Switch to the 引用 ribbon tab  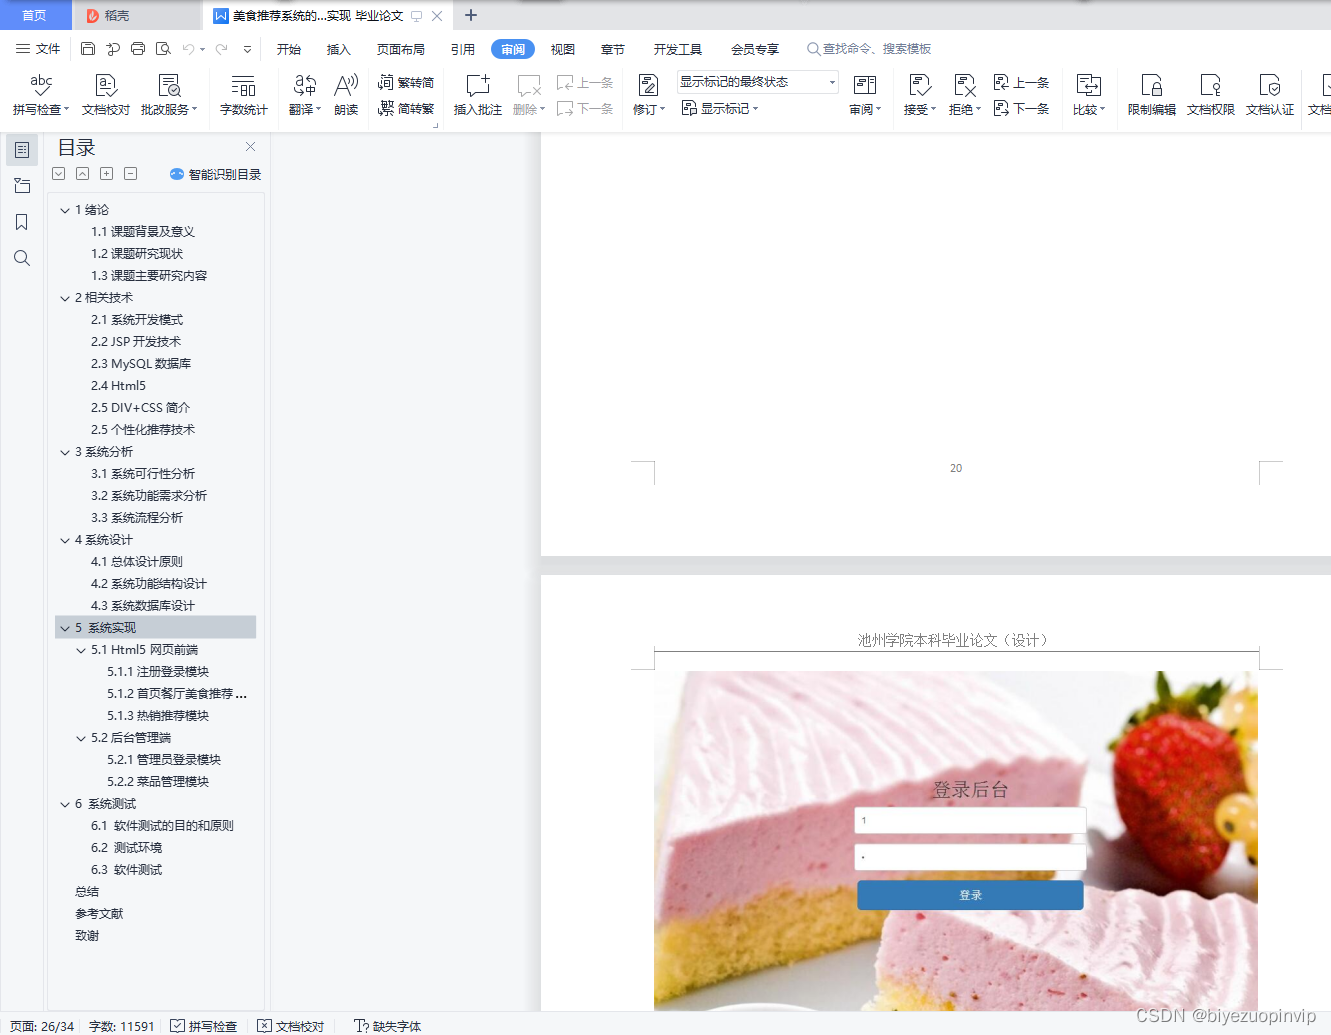pyautogui.click(x=463, y=49)
